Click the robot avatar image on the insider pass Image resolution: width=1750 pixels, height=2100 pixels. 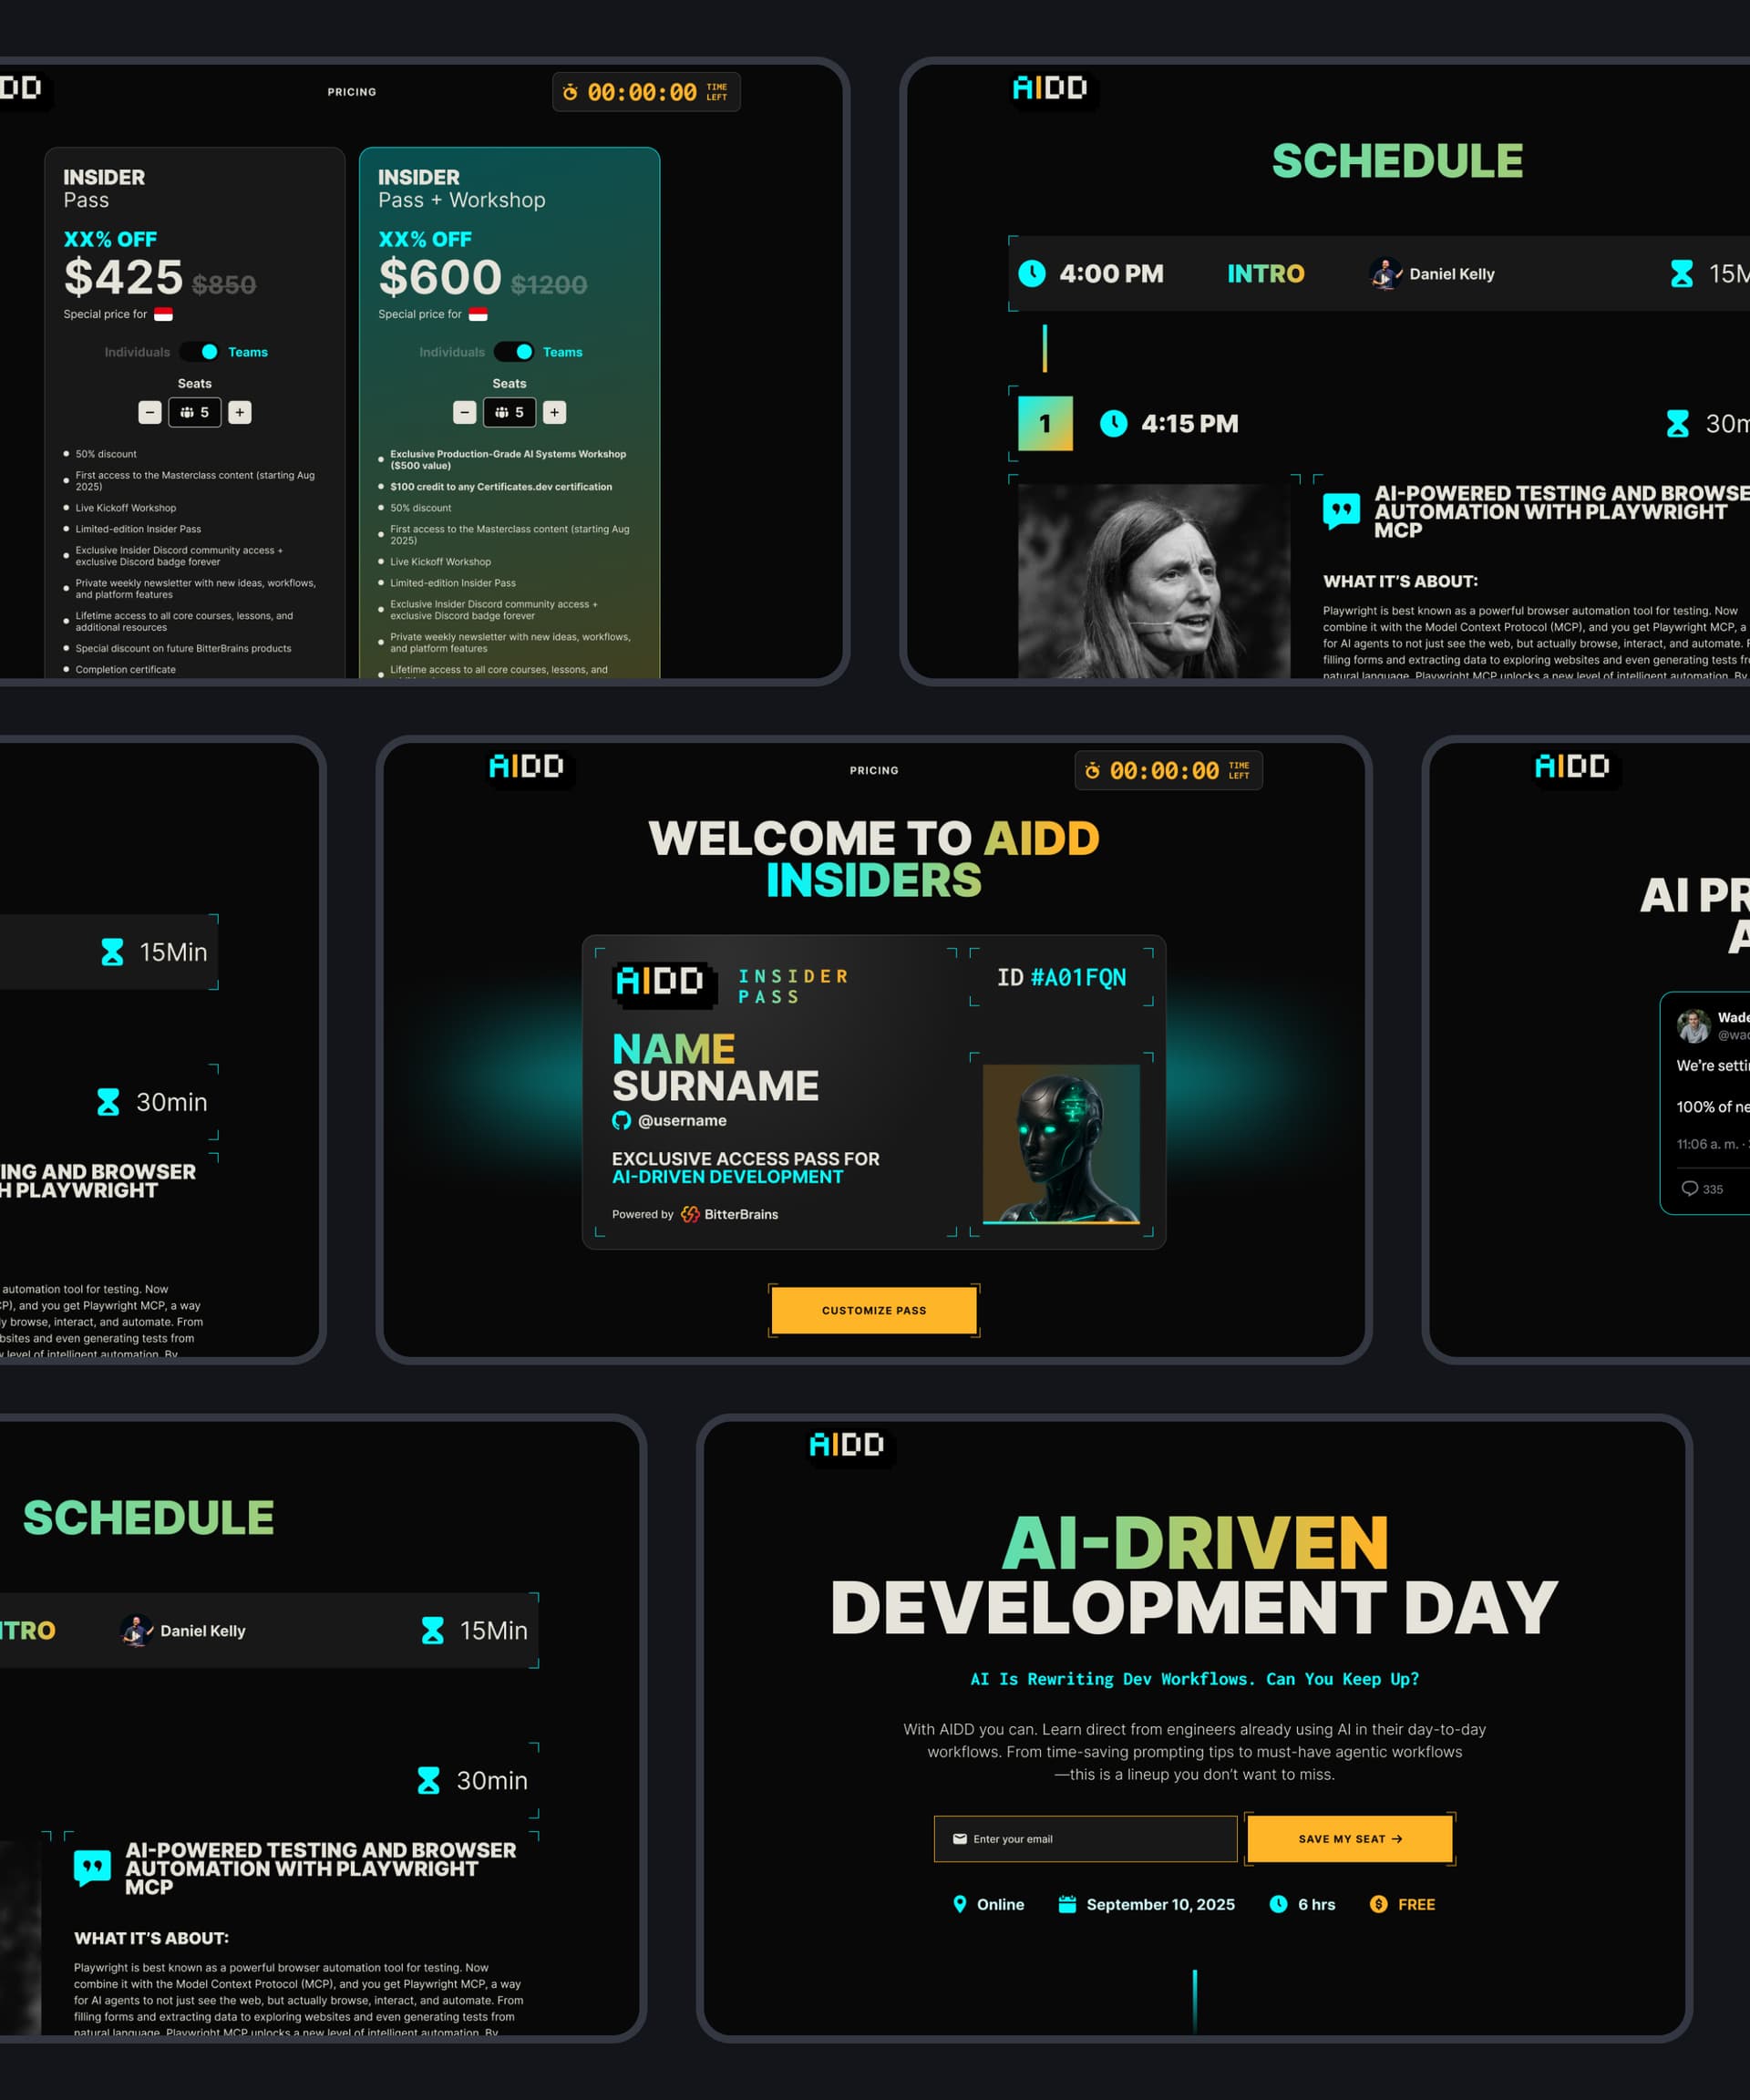1061,1144
